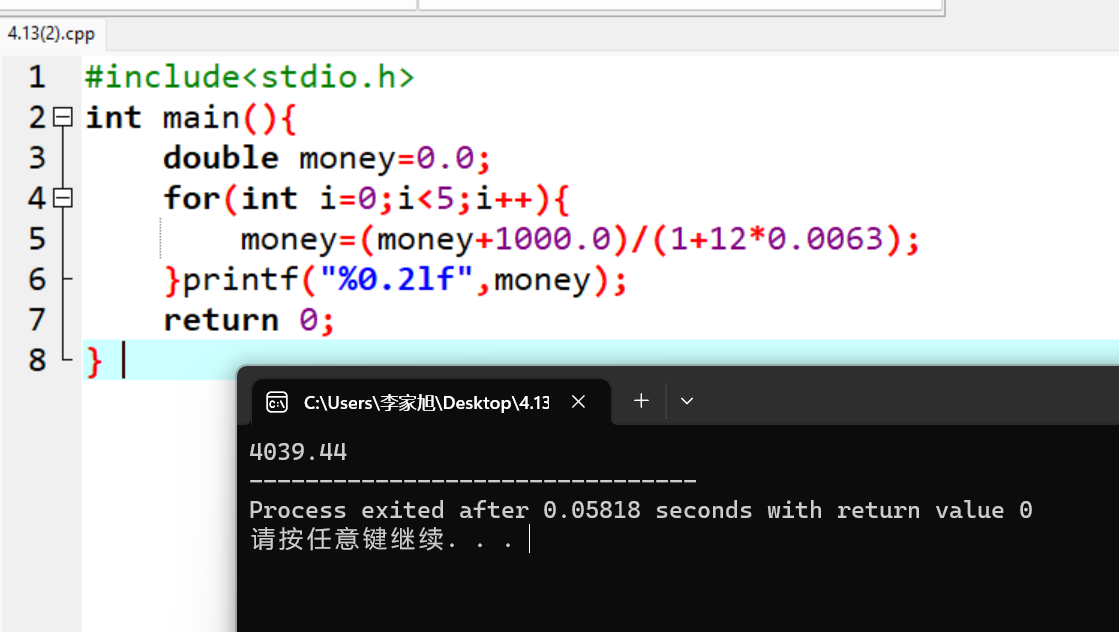Click line number 5 in gutter

[x=37, y=238]
